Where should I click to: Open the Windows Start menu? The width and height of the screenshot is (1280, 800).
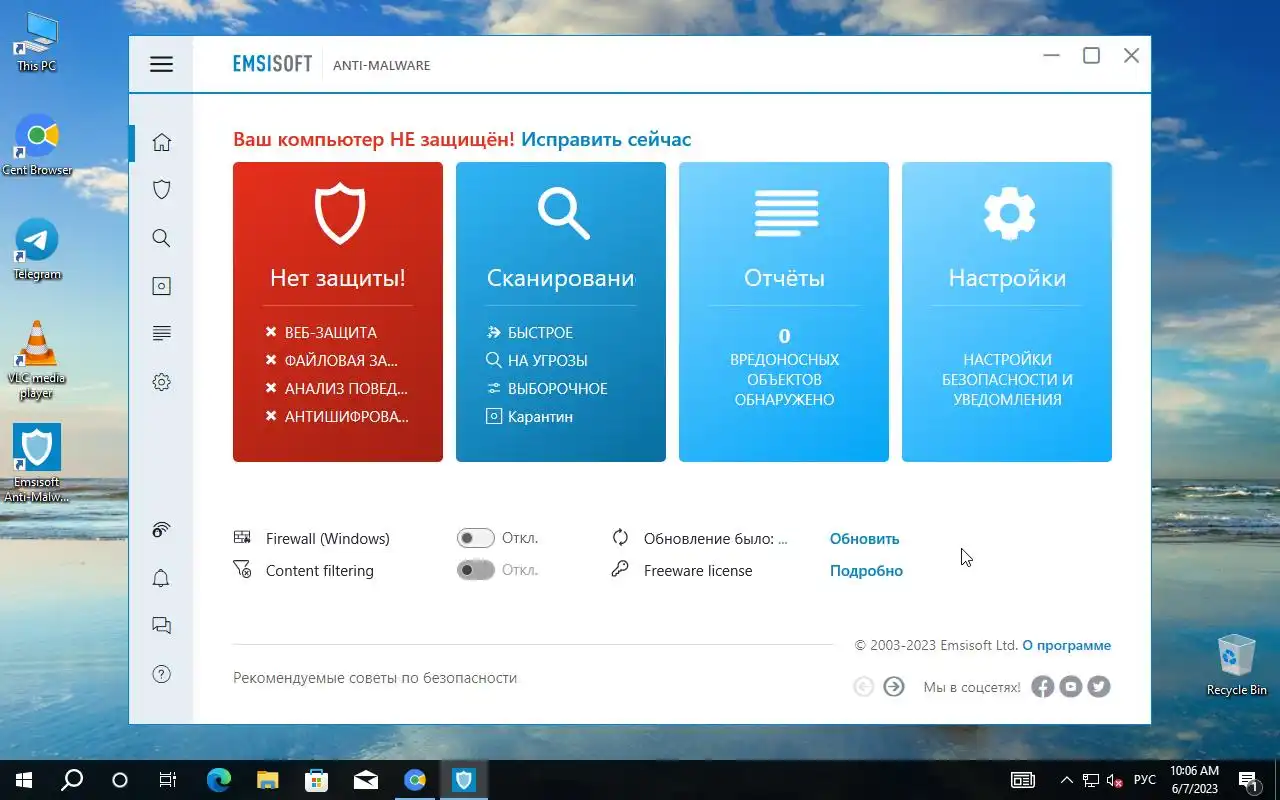pos(24,780)
